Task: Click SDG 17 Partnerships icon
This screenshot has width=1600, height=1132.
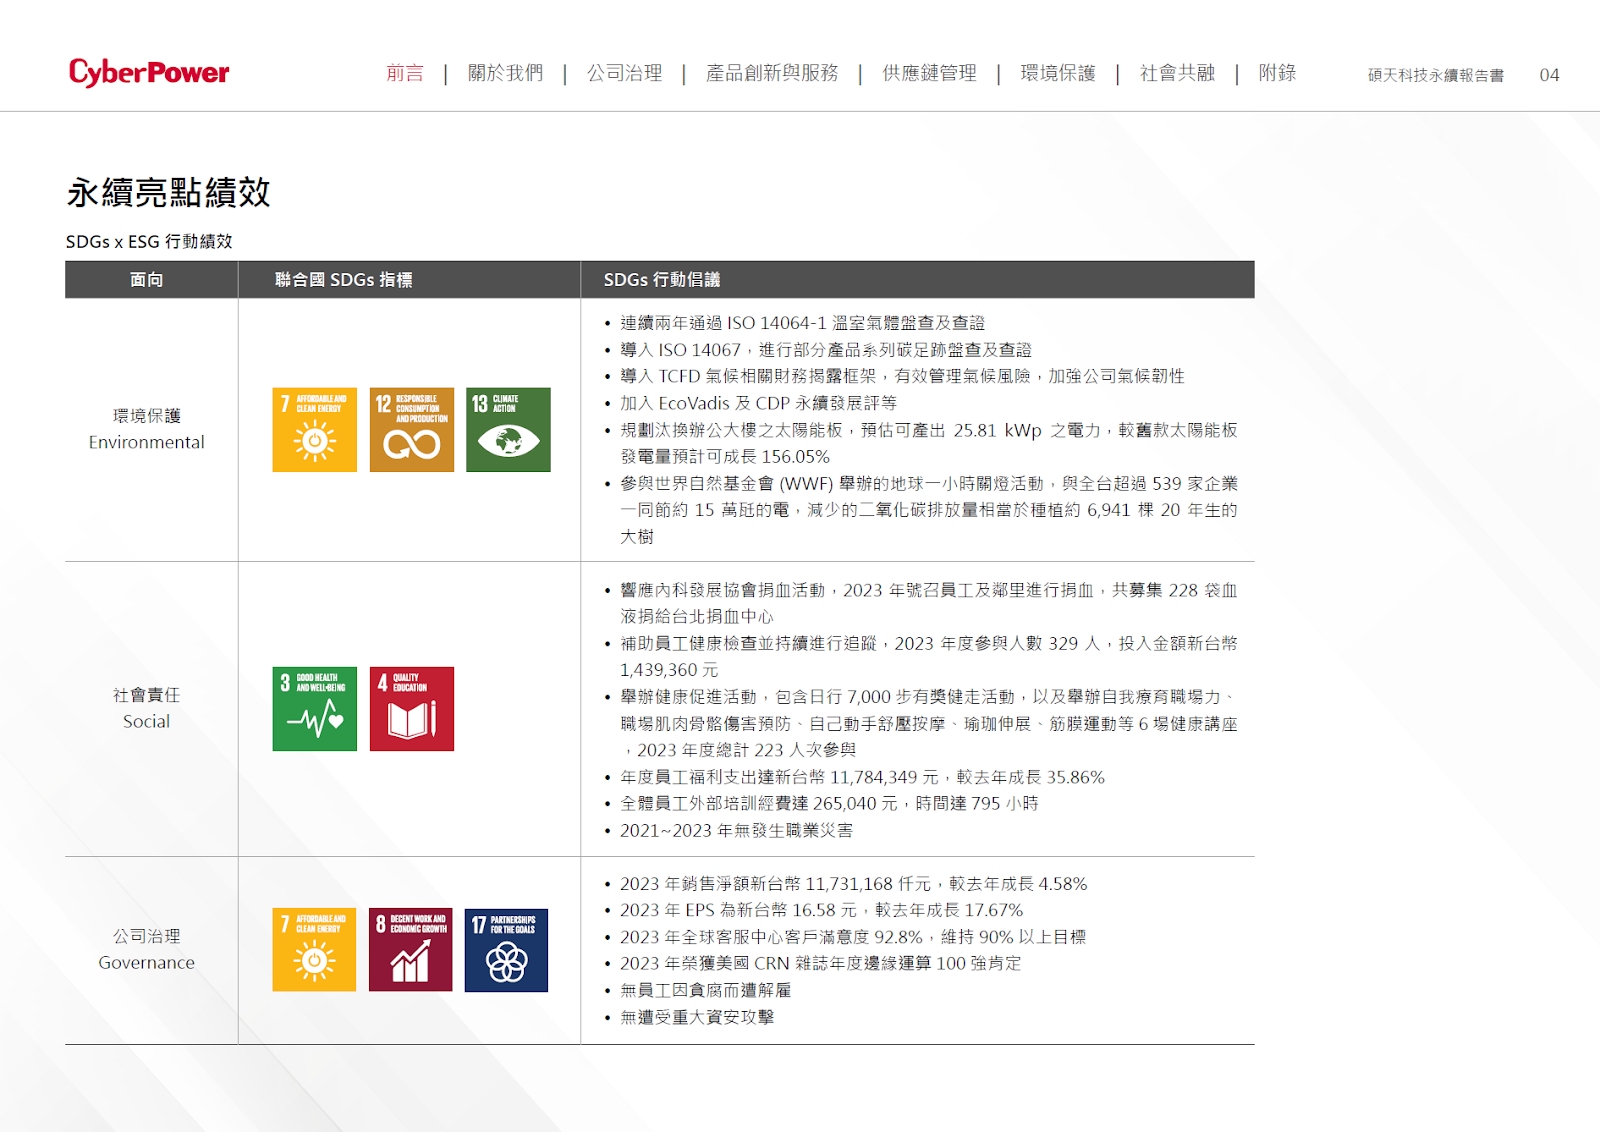Action: point(506,950)
